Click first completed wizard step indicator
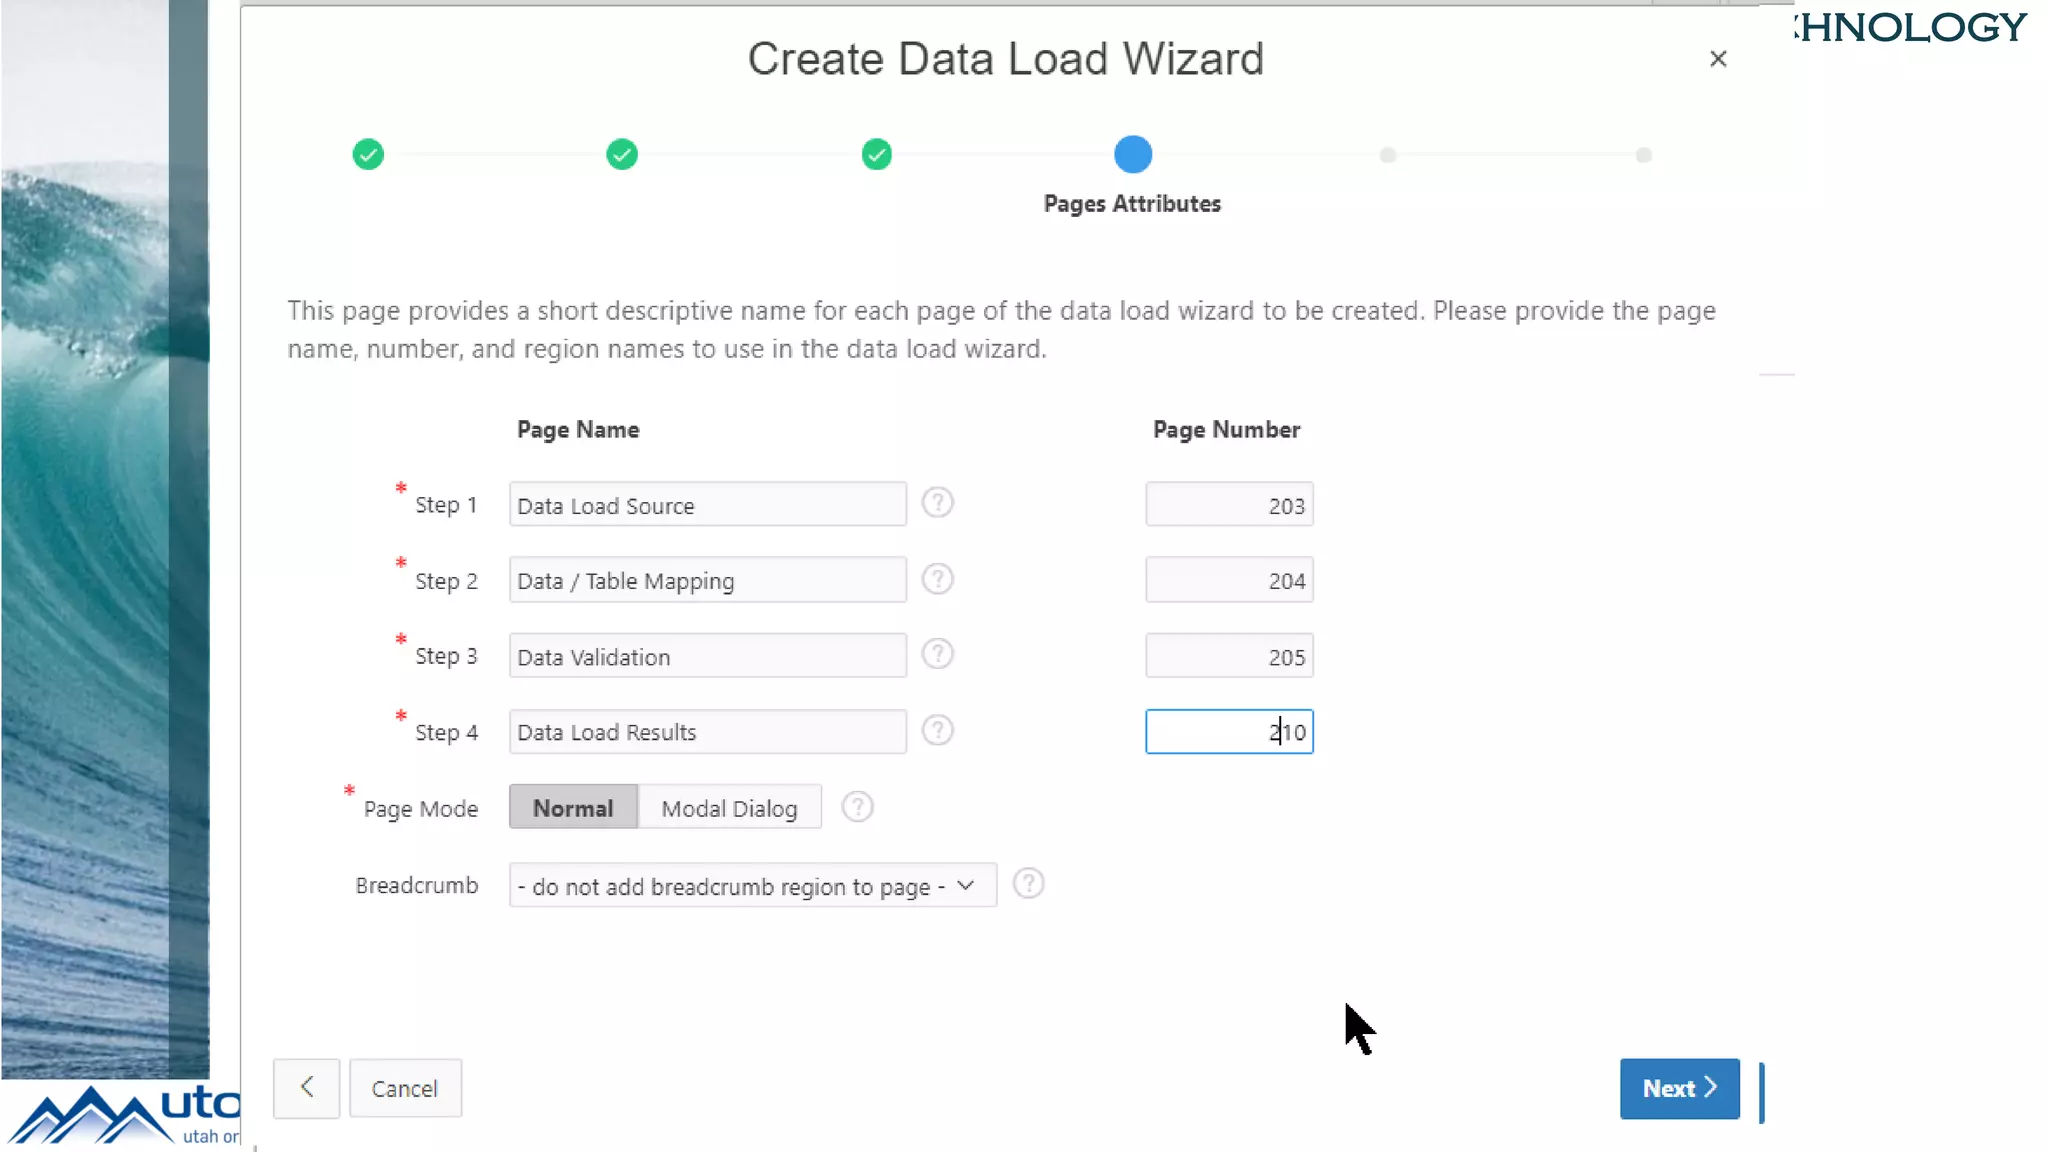 pyautogui.click(x=368, y=155)
